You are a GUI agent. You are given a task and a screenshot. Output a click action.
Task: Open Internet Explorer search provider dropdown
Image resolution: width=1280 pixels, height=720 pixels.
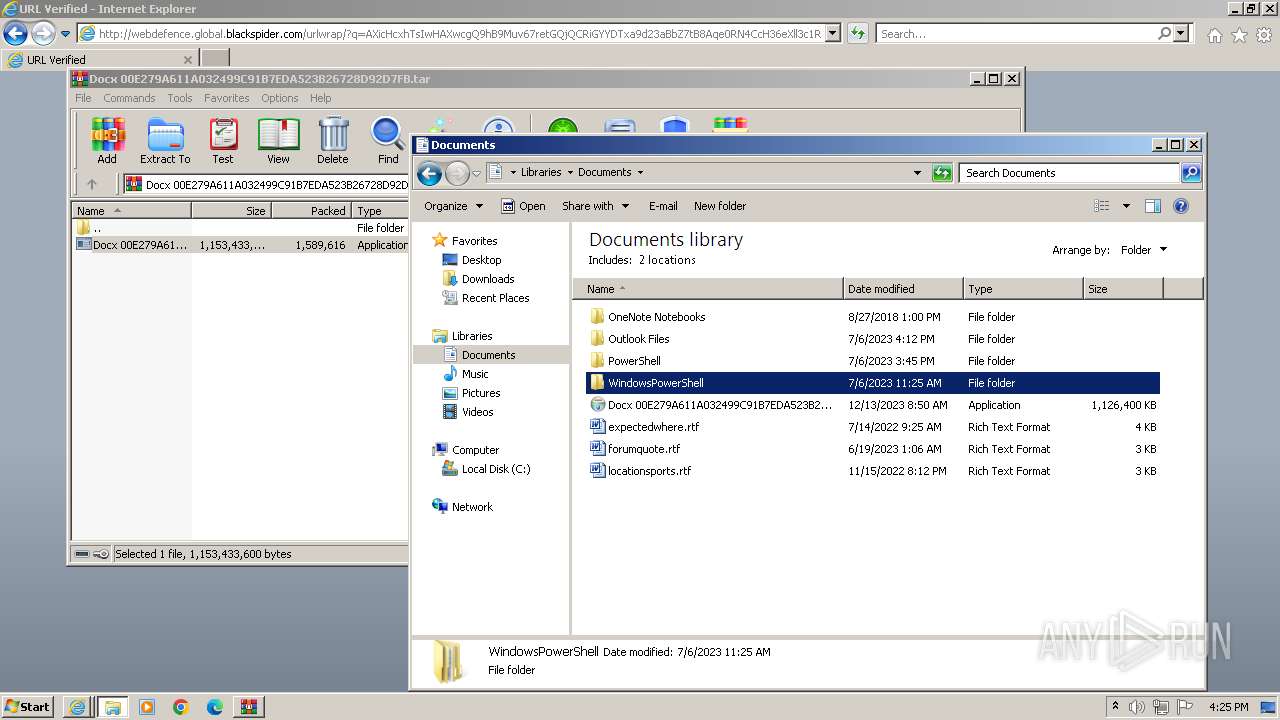coord(1182,34)
